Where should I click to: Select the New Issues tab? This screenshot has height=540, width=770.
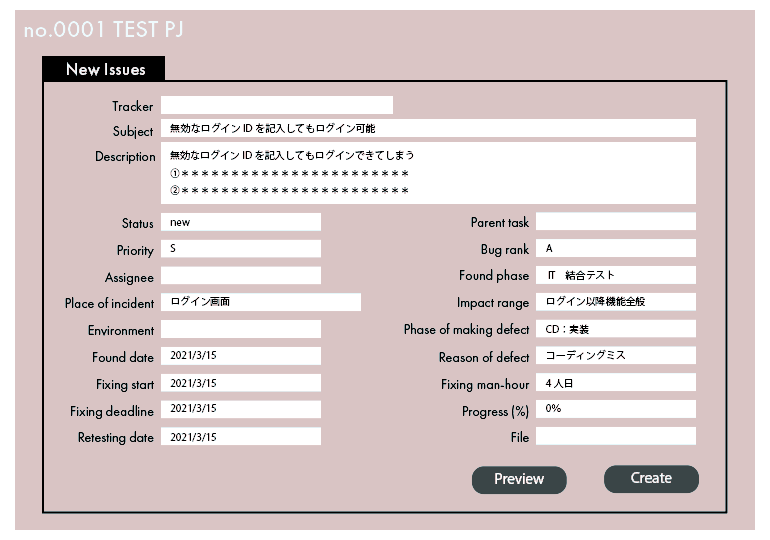click(x=105, y=69)
